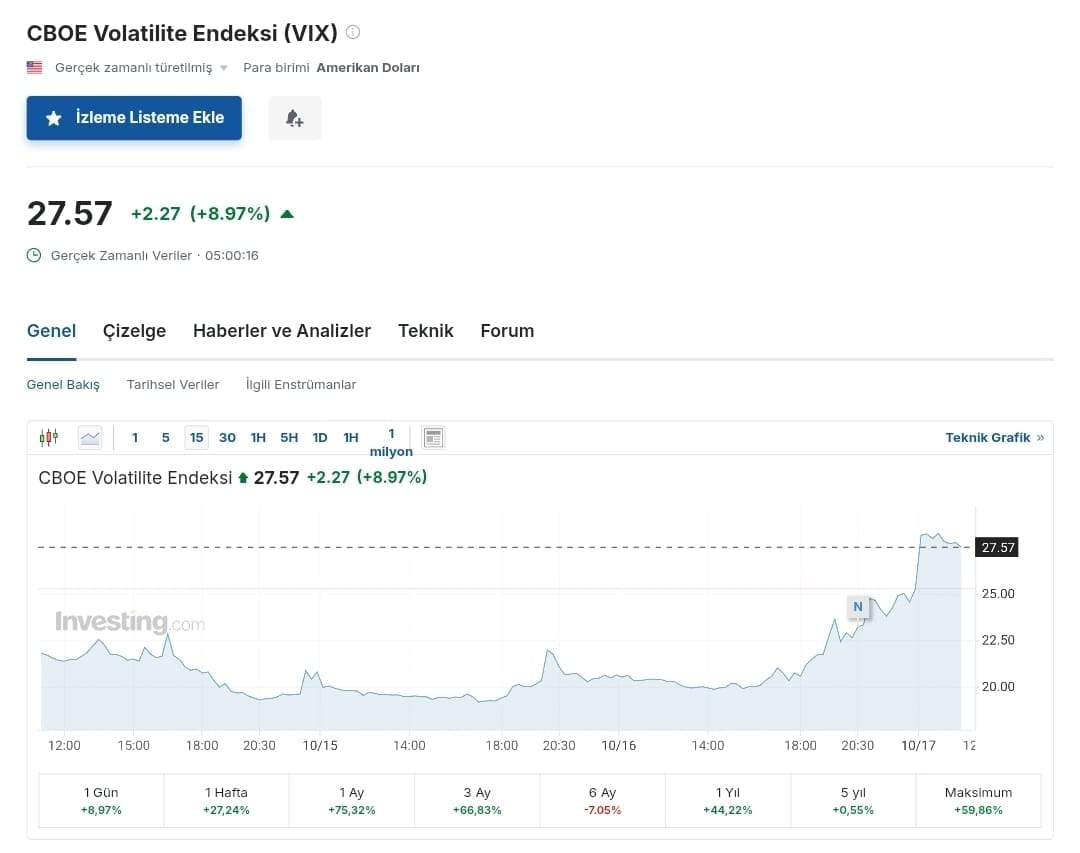Switch to the Çizelge tab
Screen dimensions: 1080x853
pos(134,331)
